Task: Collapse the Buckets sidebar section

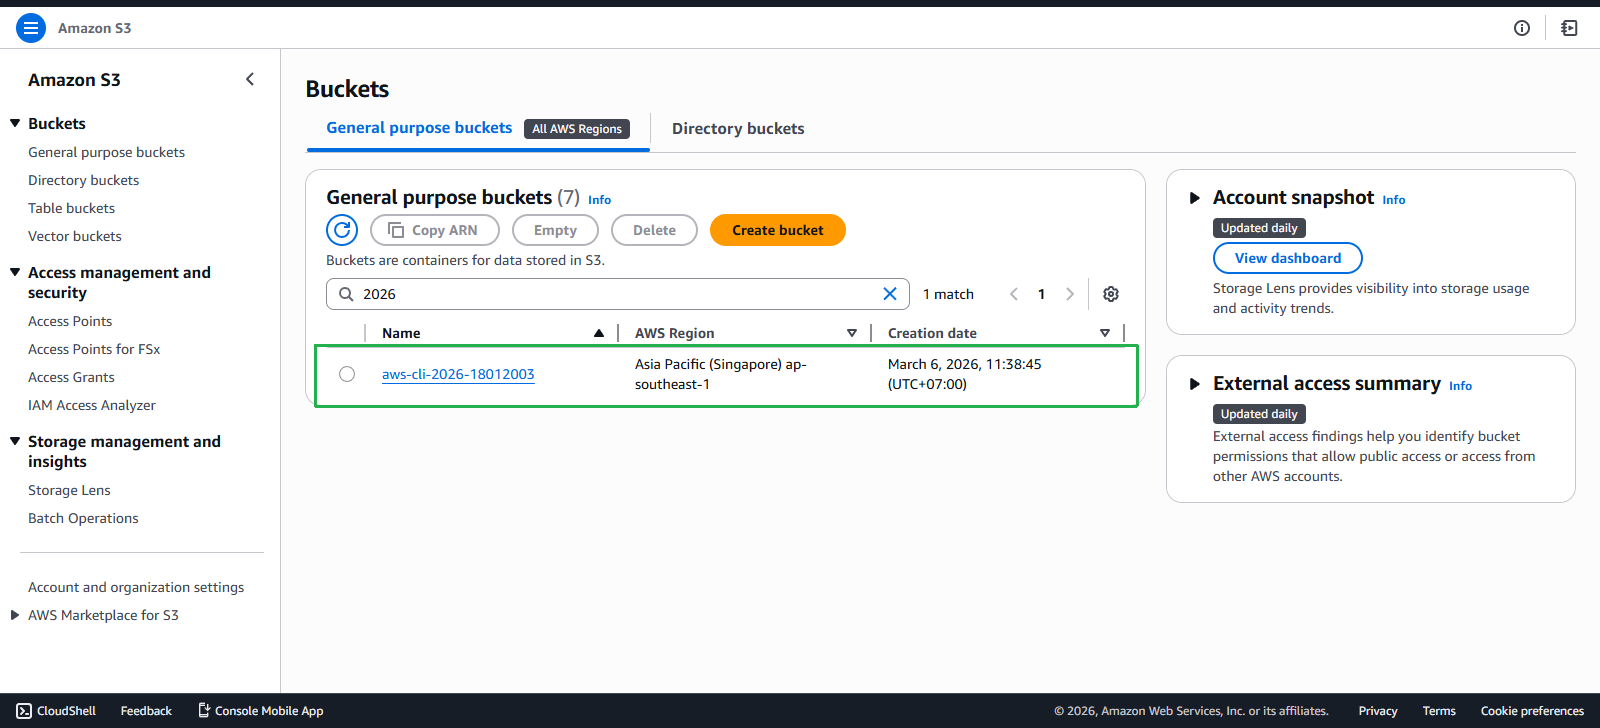Action: tap(15, 123)
